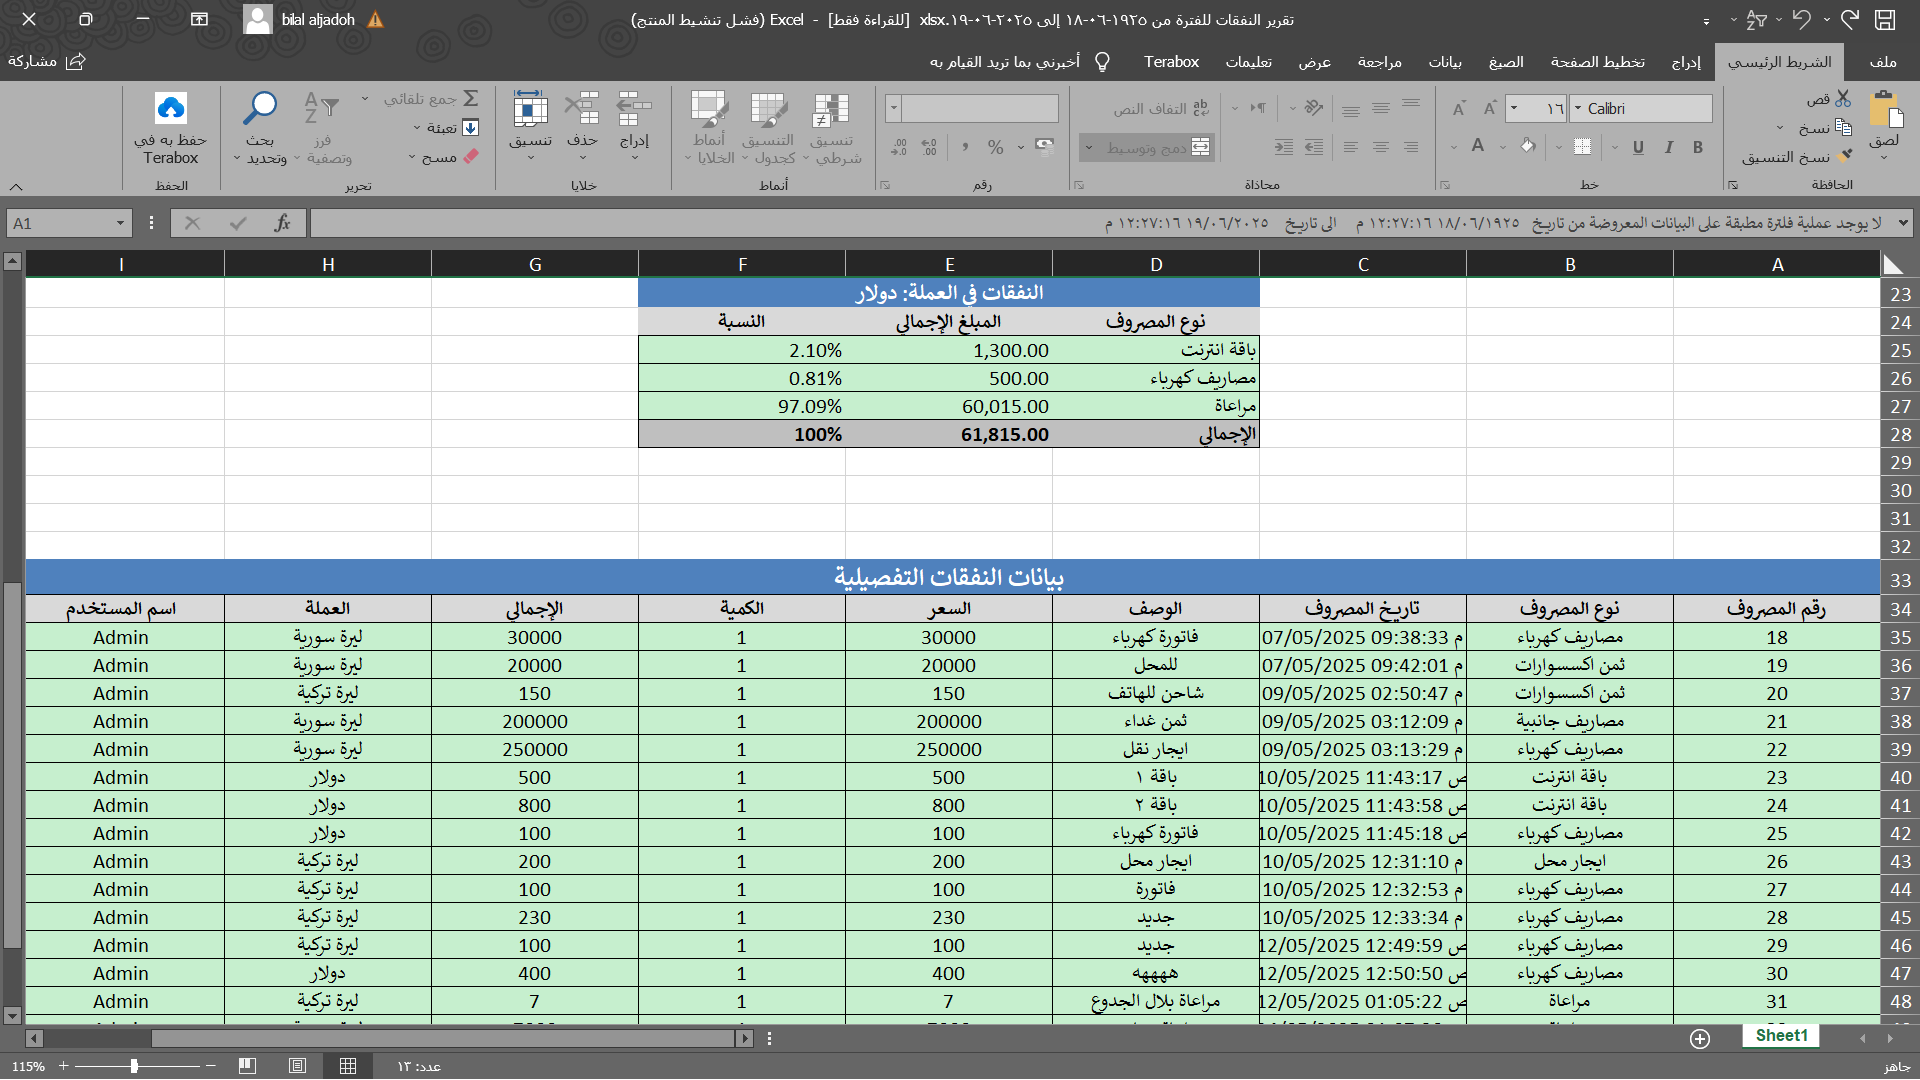Open the File (ملف) tab
Image resolution: width=1920 pixels, height=1080 pixels.
(x=1883, y=62)
